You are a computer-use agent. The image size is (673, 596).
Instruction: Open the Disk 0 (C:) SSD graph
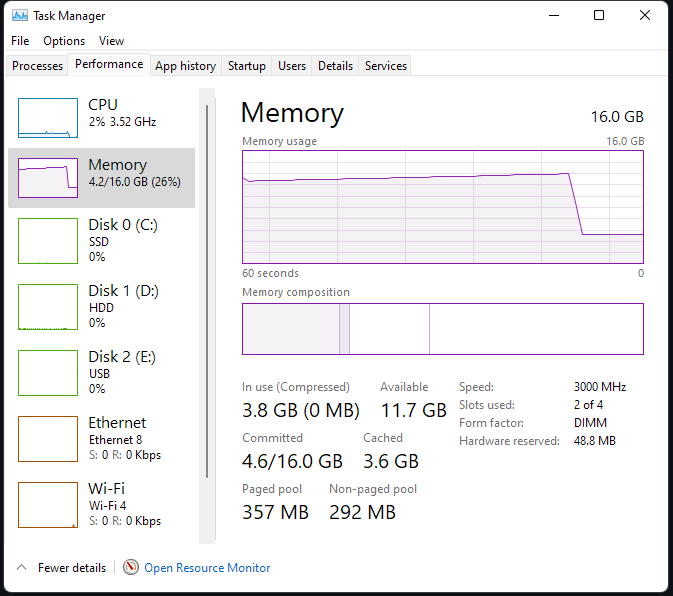pyautogui.click(x=48, y=241)
